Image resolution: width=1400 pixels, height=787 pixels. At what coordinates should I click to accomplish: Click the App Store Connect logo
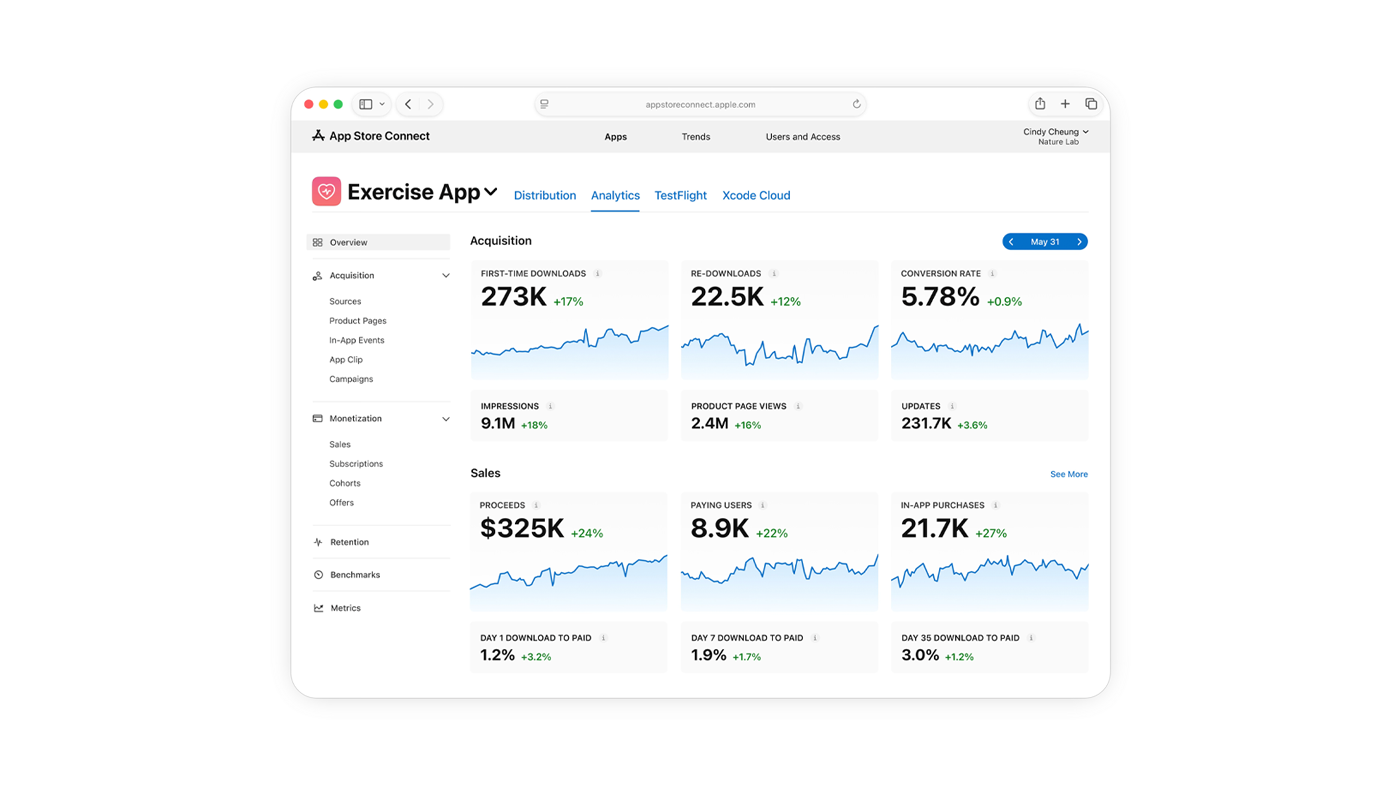[x=371, y=136]
